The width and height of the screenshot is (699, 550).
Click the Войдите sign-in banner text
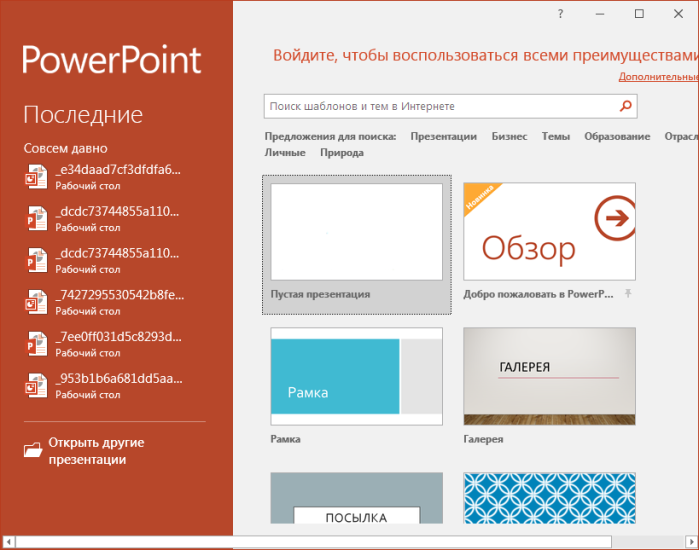485,55
